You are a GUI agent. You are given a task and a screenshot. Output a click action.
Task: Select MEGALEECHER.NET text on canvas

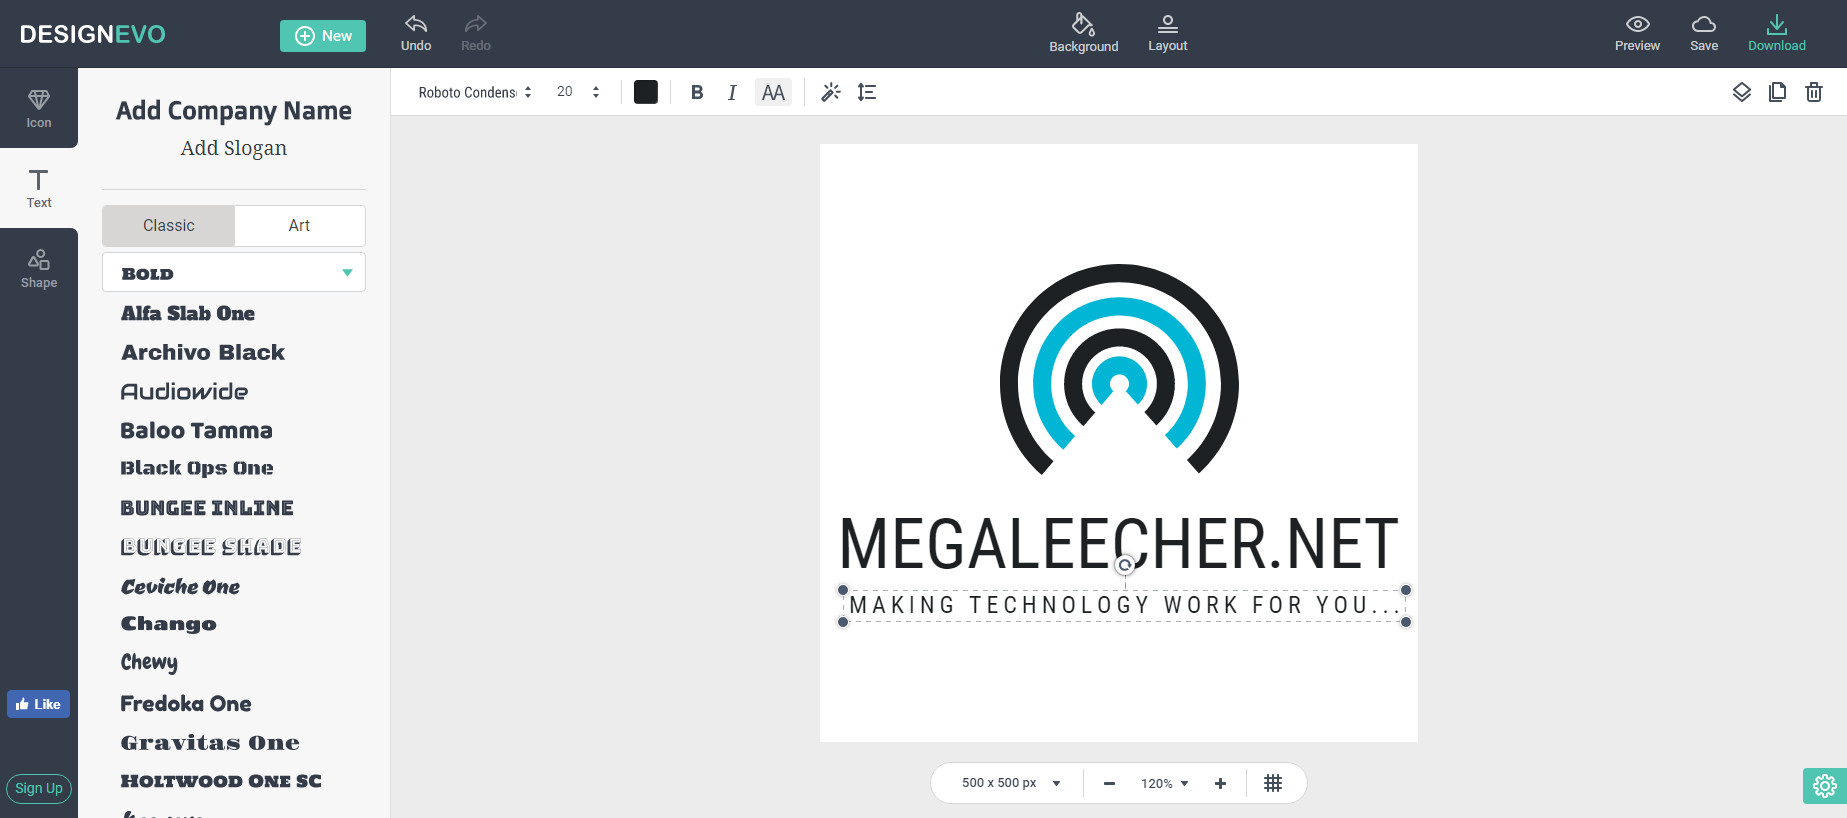(x=1118, y=543)
